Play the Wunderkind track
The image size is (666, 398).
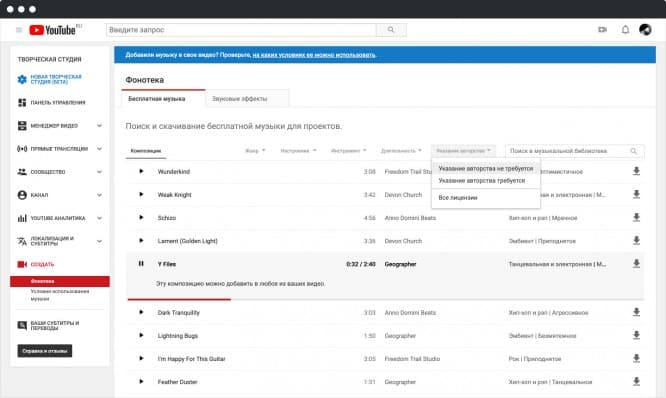pyautogui.click(x=141, y=171)
